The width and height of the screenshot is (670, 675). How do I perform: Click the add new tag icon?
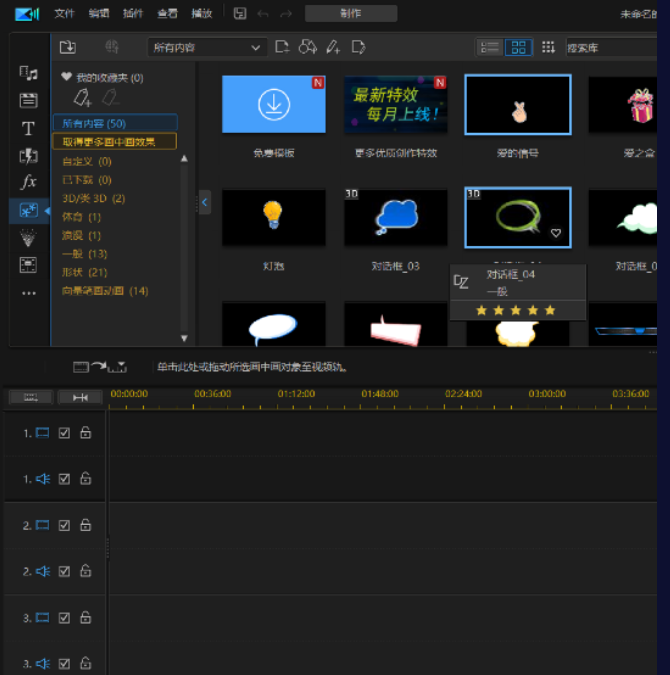click(84, 97)
